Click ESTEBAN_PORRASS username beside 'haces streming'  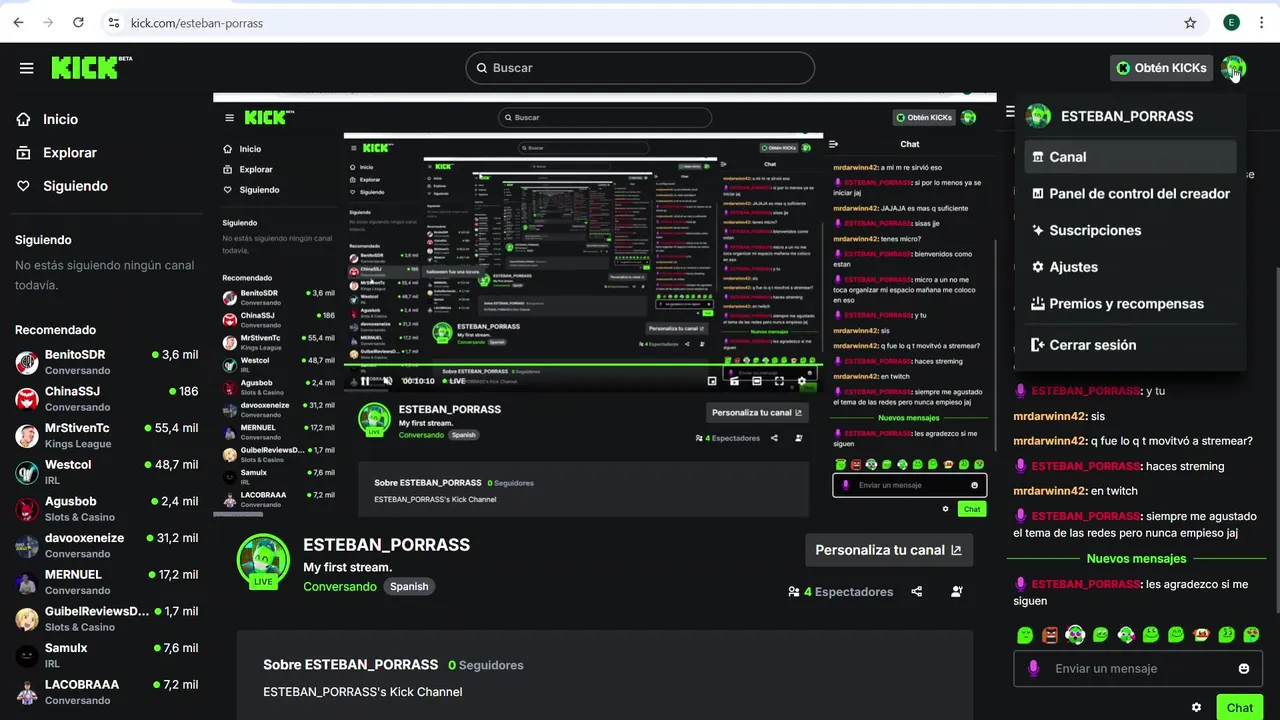click(1086, 466)
